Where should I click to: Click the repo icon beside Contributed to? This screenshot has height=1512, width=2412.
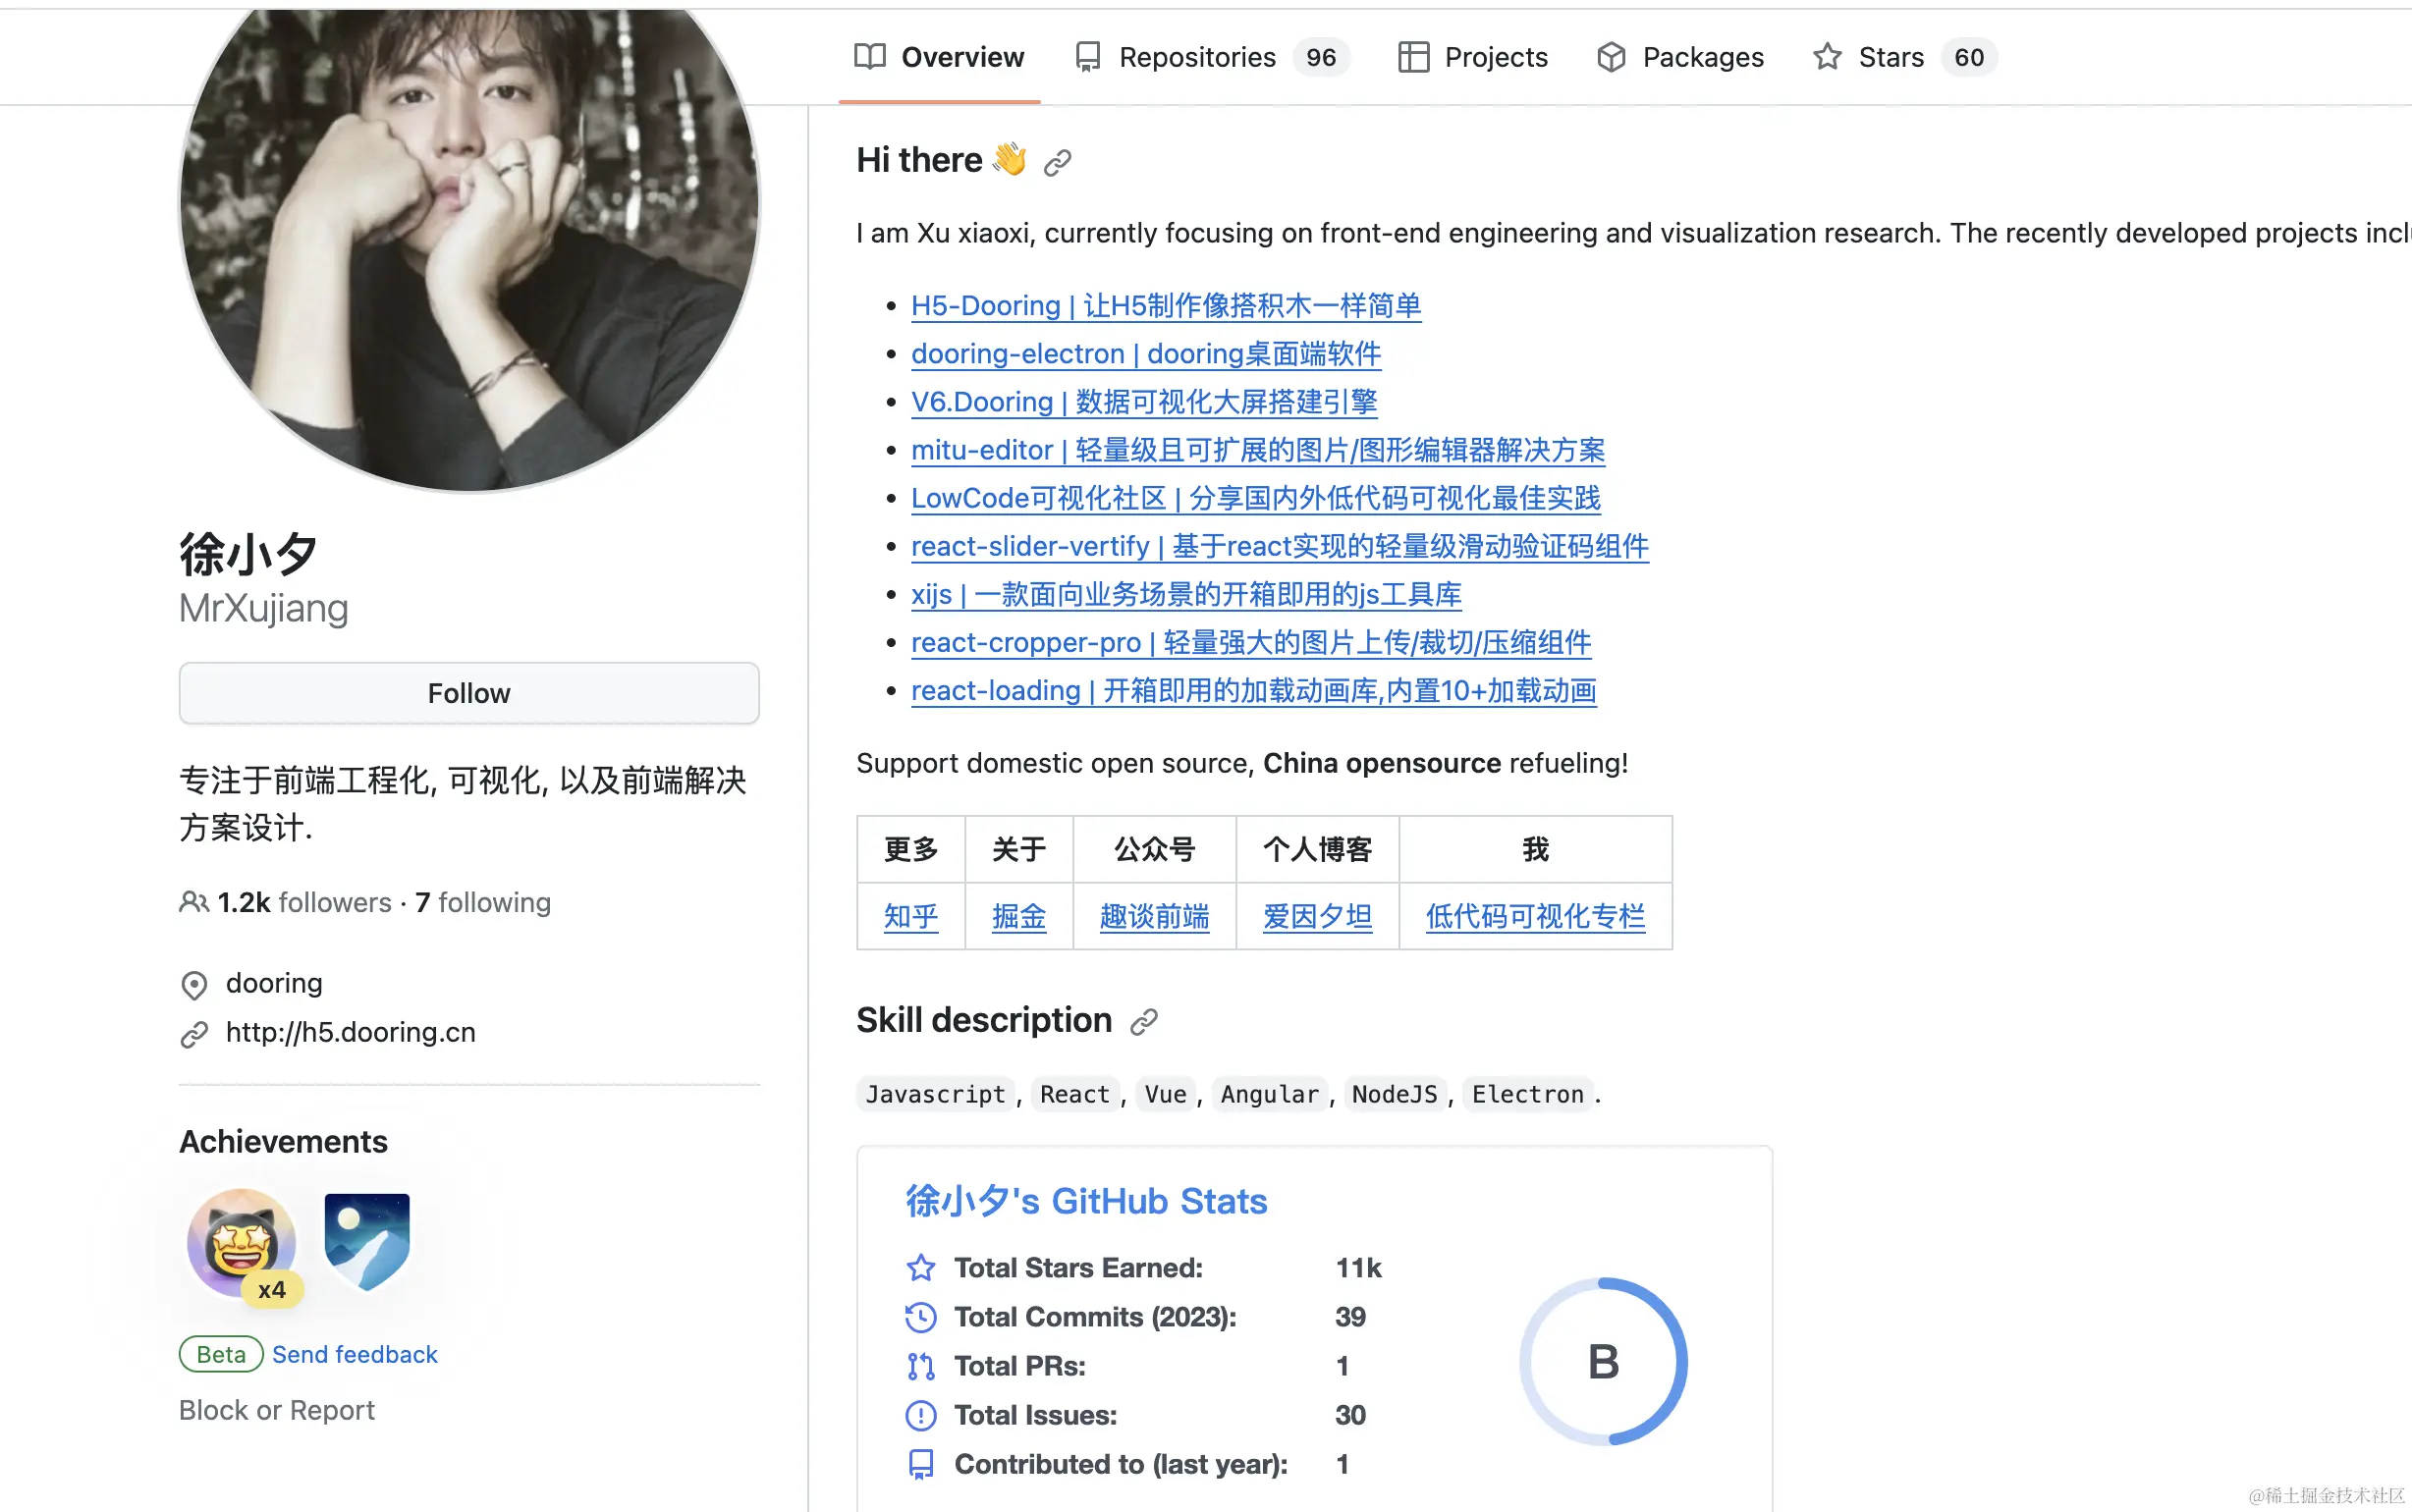pos(921,1464)
